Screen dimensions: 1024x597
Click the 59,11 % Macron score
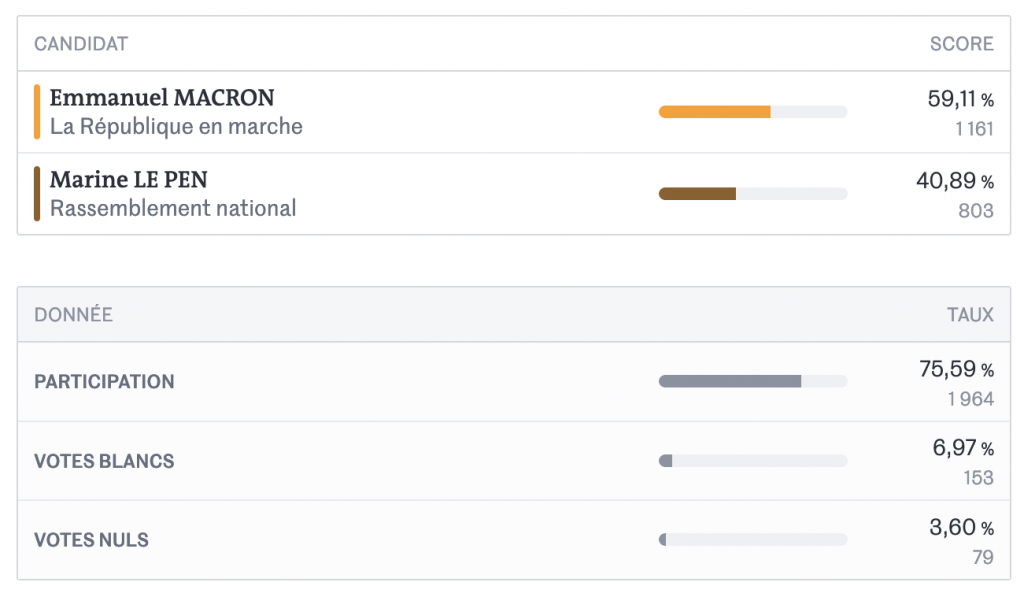pyautogui.click(x=961, y=99)
